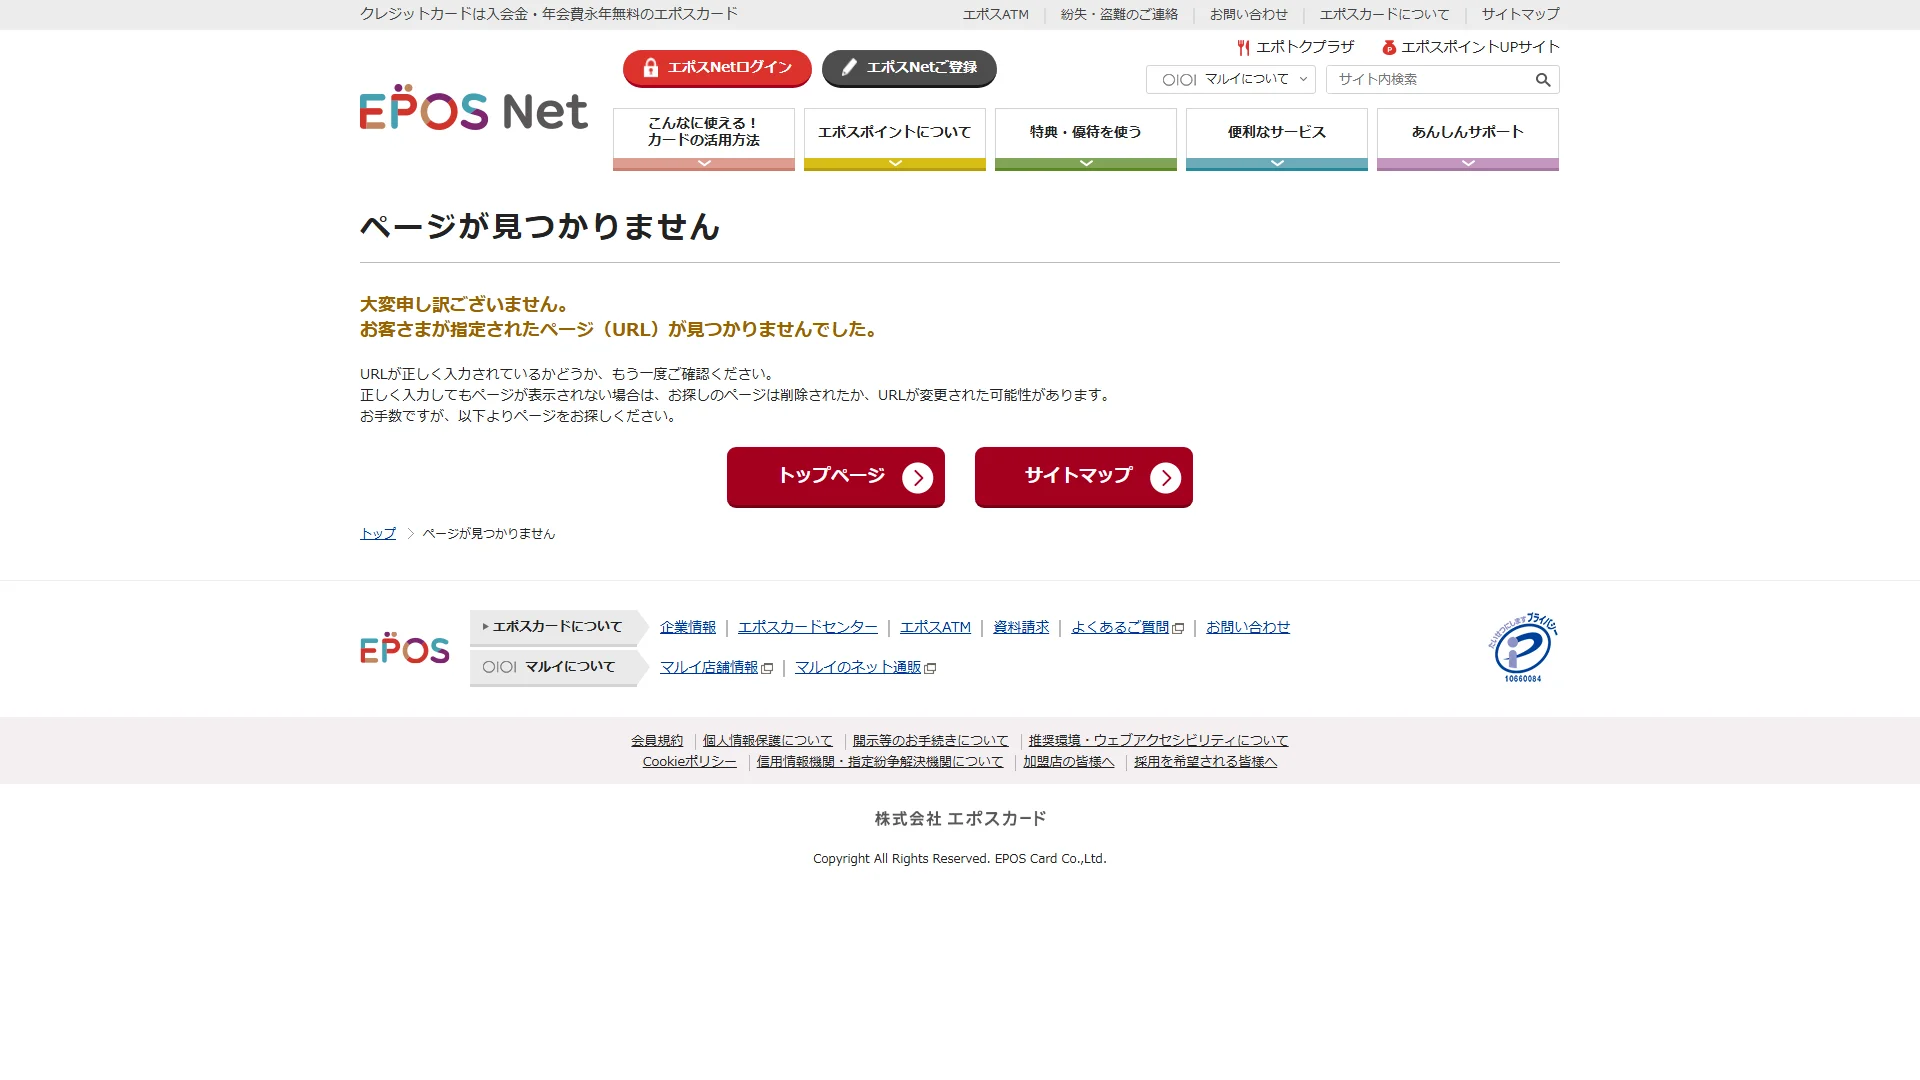Click the arrow circle on サイトマップ button
Viewport: 1920px width, 1080px height.
pos(1165,478)
